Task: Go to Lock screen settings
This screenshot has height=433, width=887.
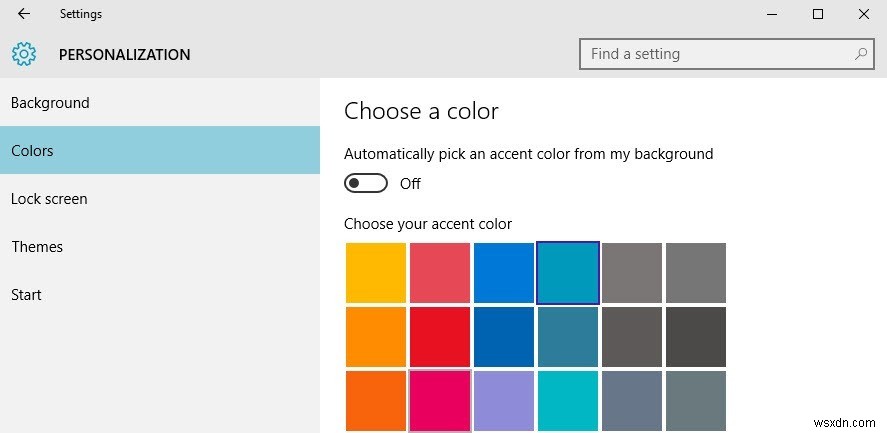Action: (x=49, y=199)
